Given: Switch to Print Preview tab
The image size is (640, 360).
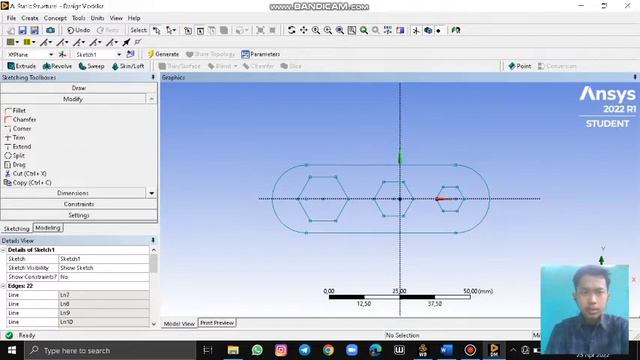Looking at the screenshot, I should (217, 323).
